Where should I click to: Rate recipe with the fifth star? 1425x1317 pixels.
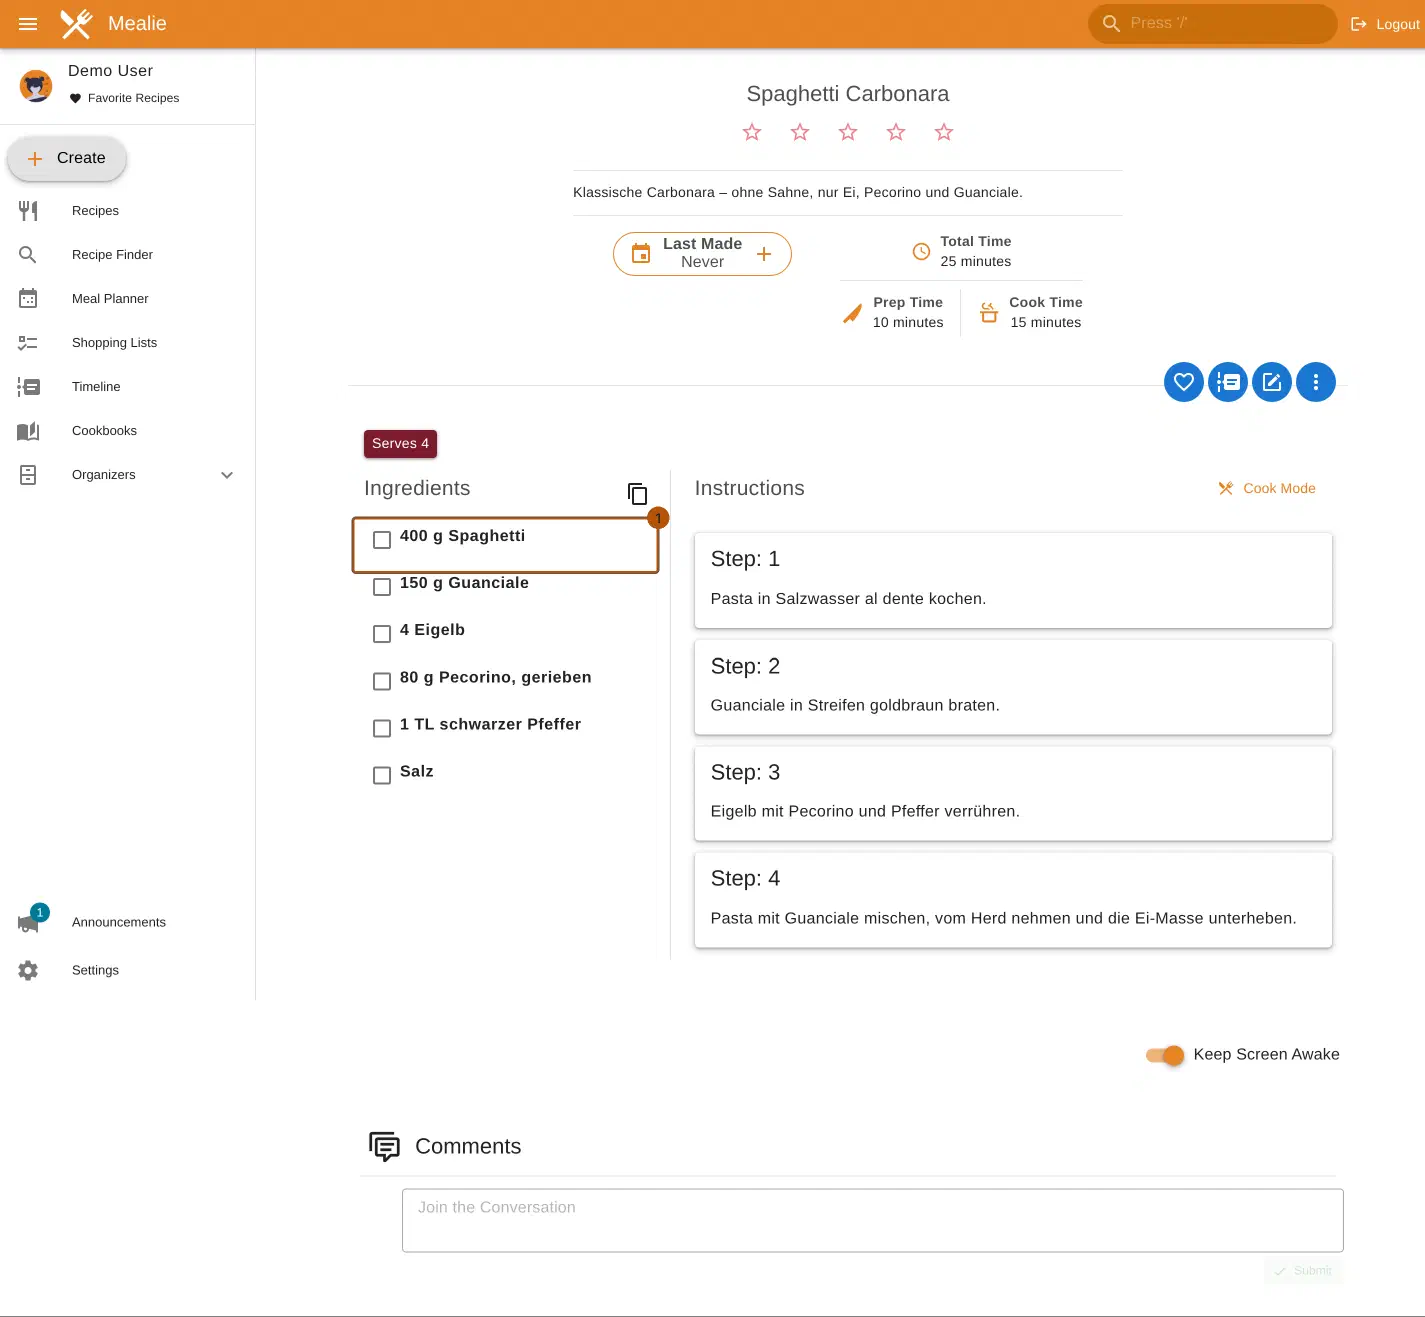(x=944, y=132)
